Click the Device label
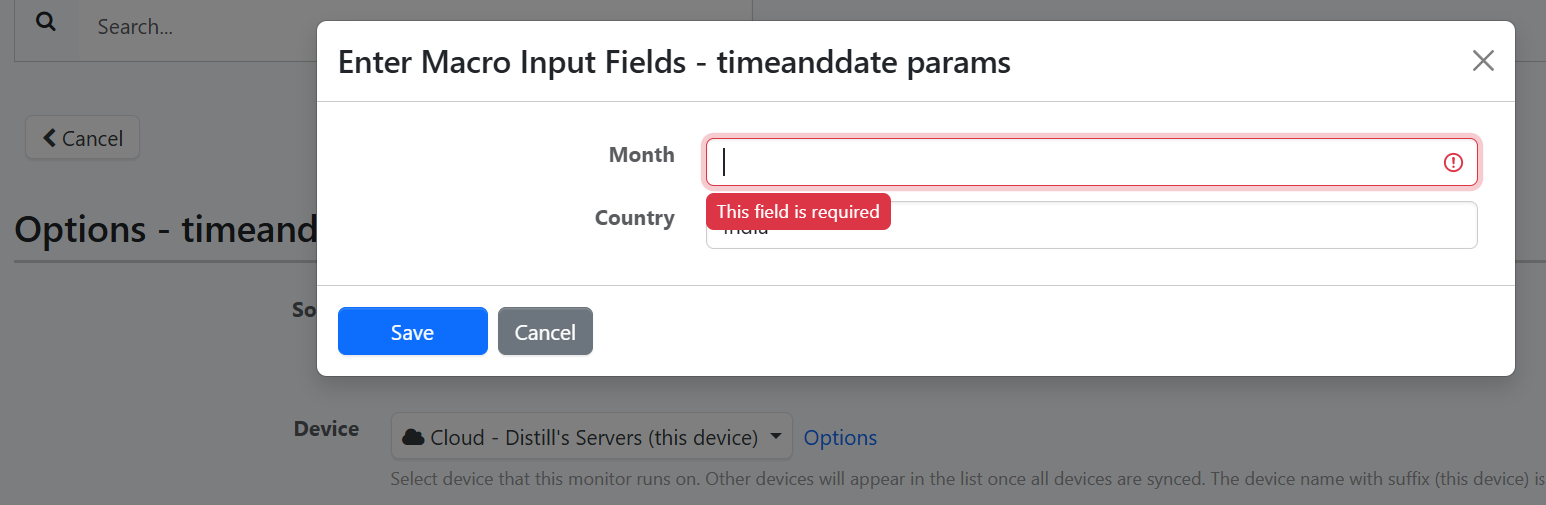 [326, 429]
